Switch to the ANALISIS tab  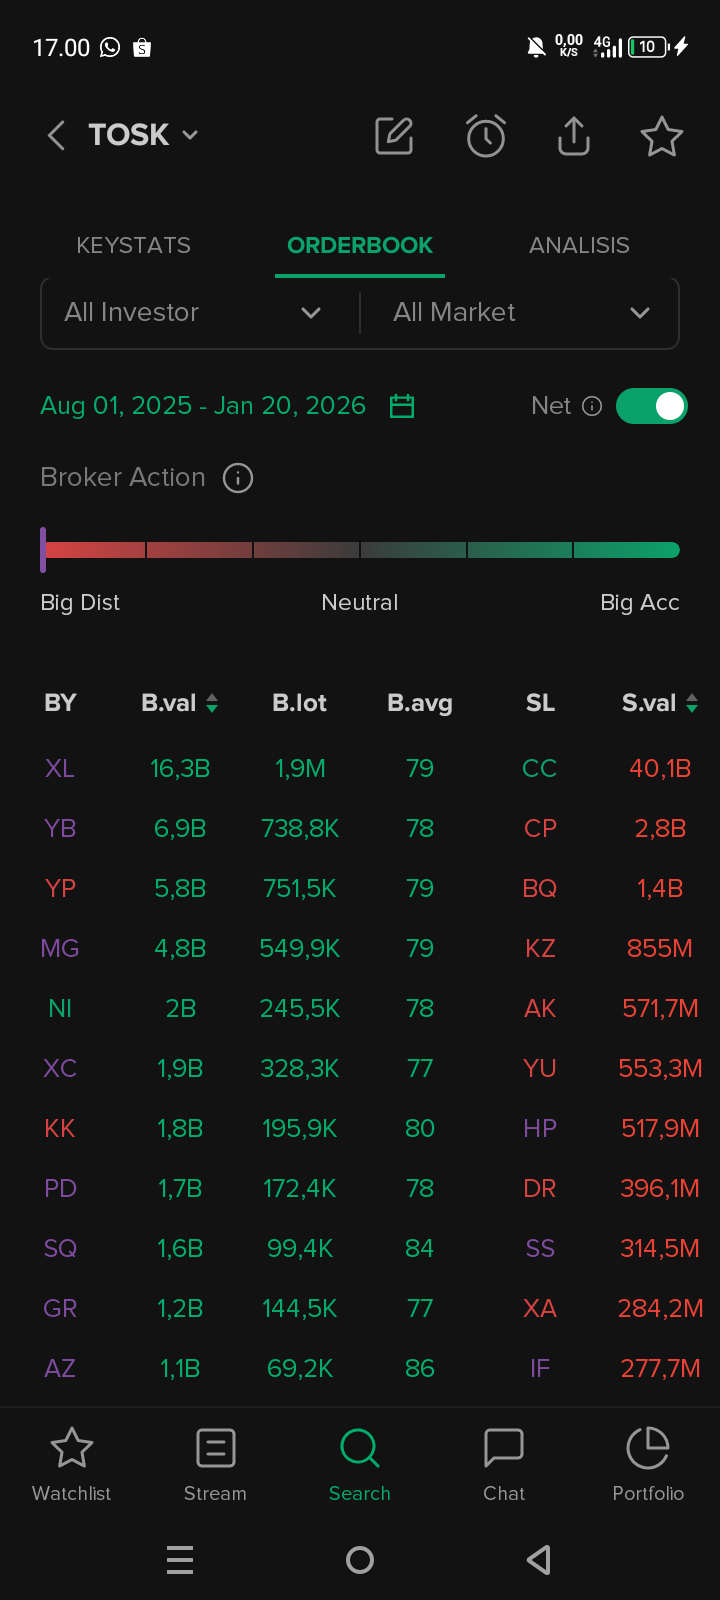579,246
